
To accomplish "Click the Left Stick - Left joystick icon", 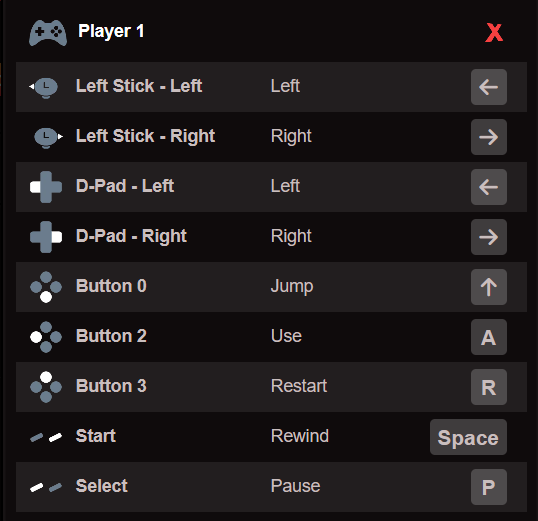I will click(44, 88).
